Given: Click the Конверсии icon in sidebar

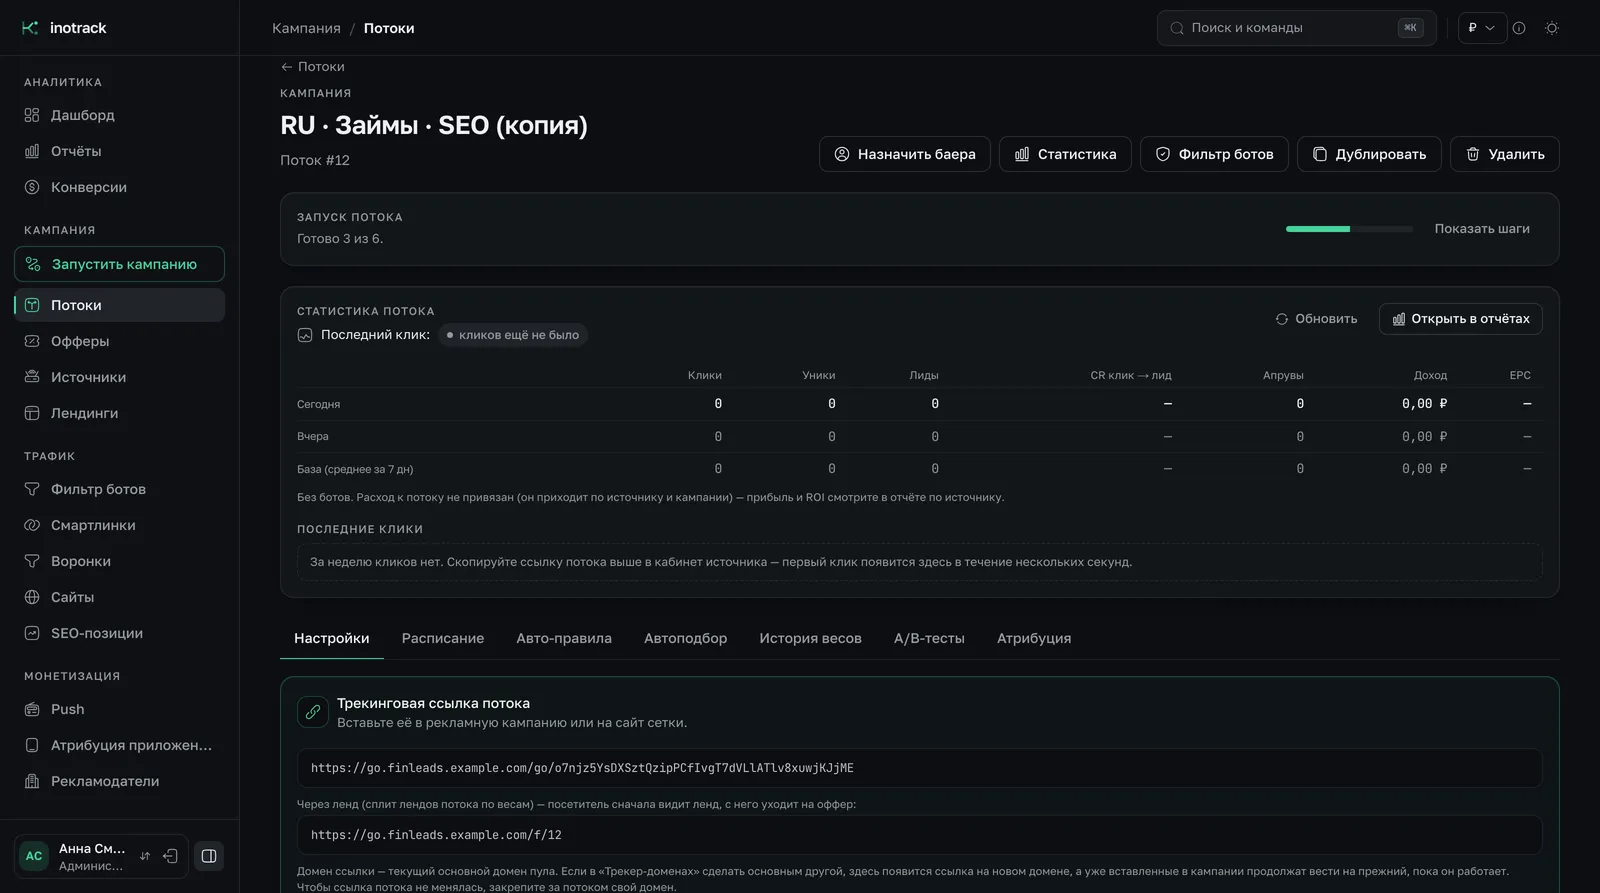Looking at the screenshot, I should (x=32, y=187).
